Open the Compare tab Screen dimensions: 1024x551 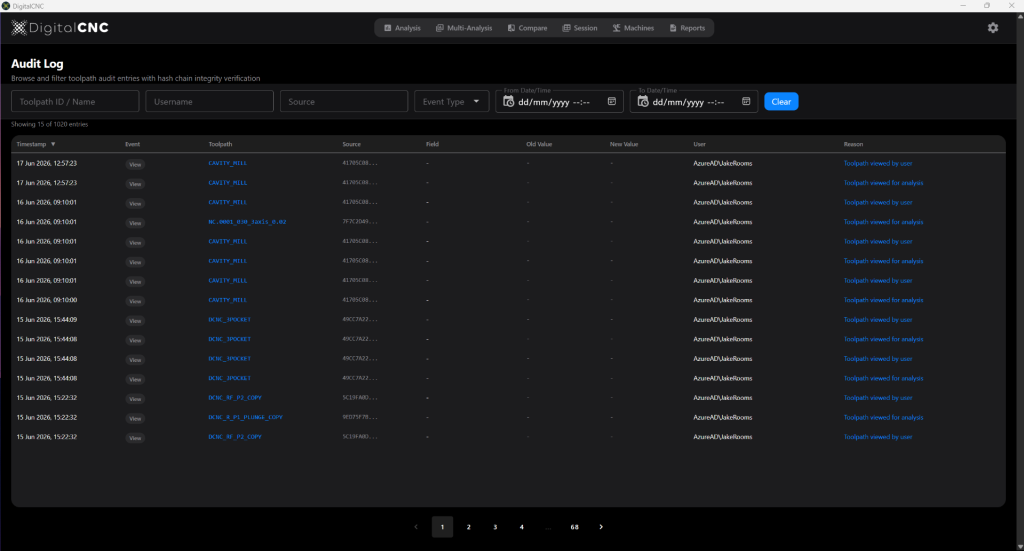[528, 28]
